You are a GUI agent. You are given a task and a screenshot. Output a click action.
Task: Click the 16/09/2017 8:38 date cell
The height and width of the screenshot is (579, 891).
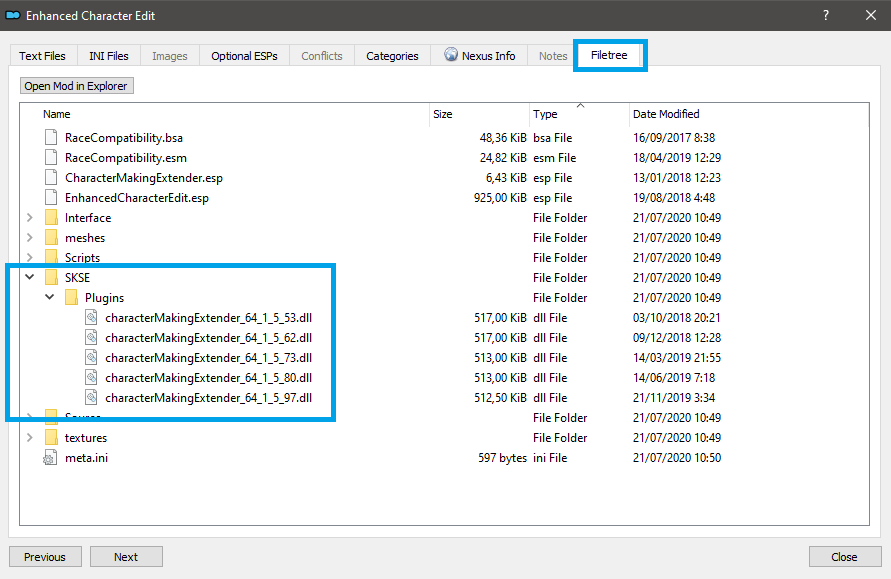click(674, 138)
